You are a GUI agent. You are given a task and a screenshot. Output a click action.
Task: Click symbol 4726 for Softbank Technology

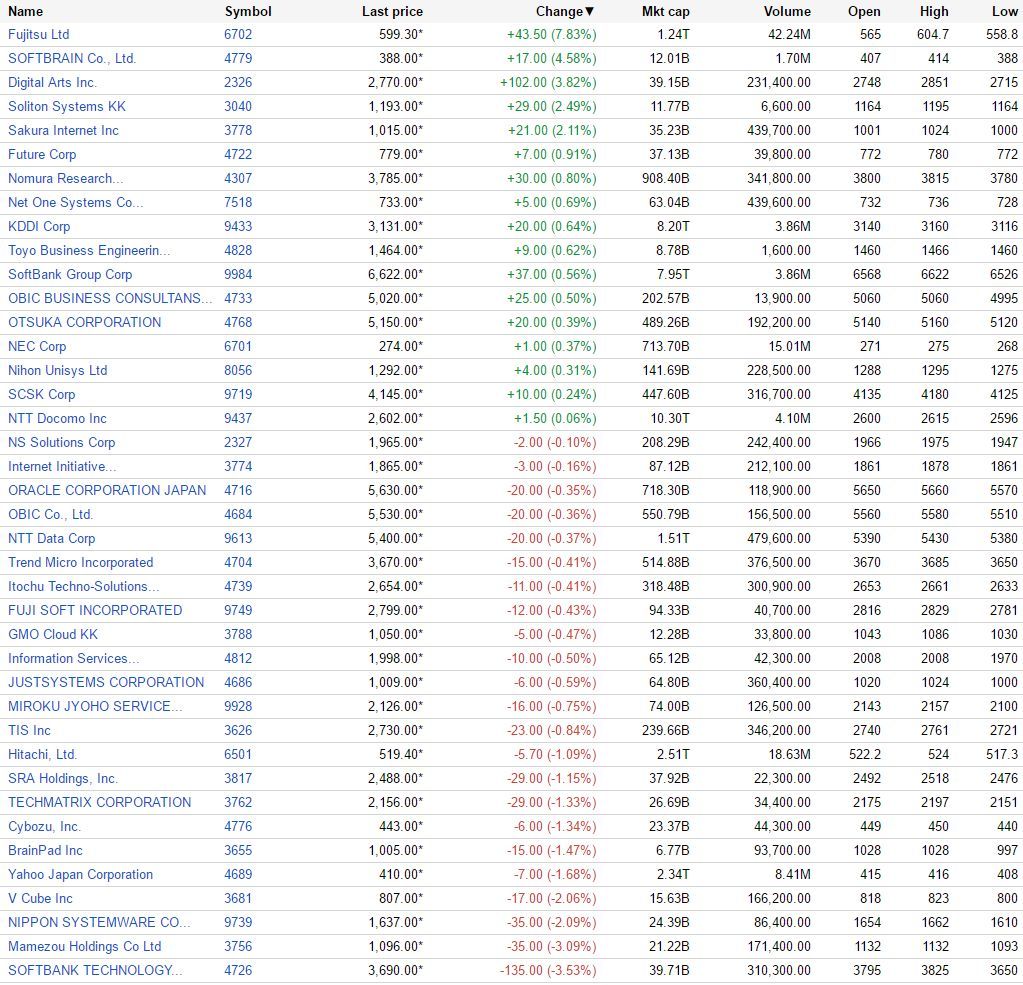point(238,971)
